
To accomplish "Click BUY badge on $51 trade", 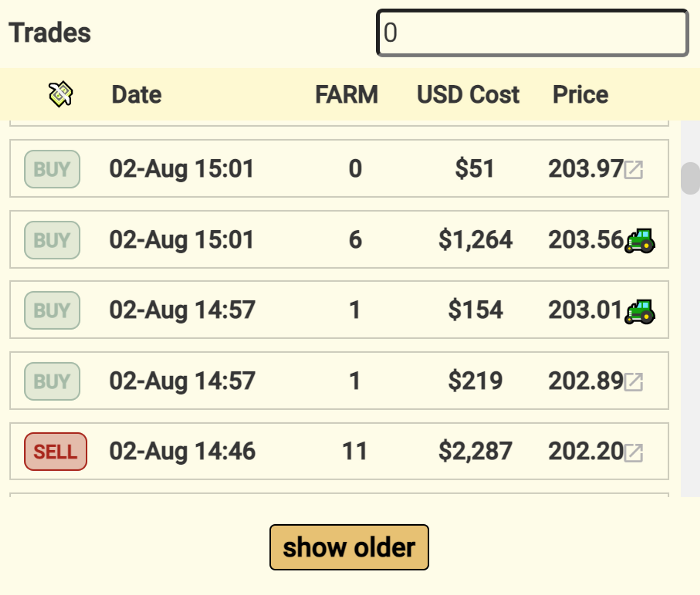I will [52, 169].
